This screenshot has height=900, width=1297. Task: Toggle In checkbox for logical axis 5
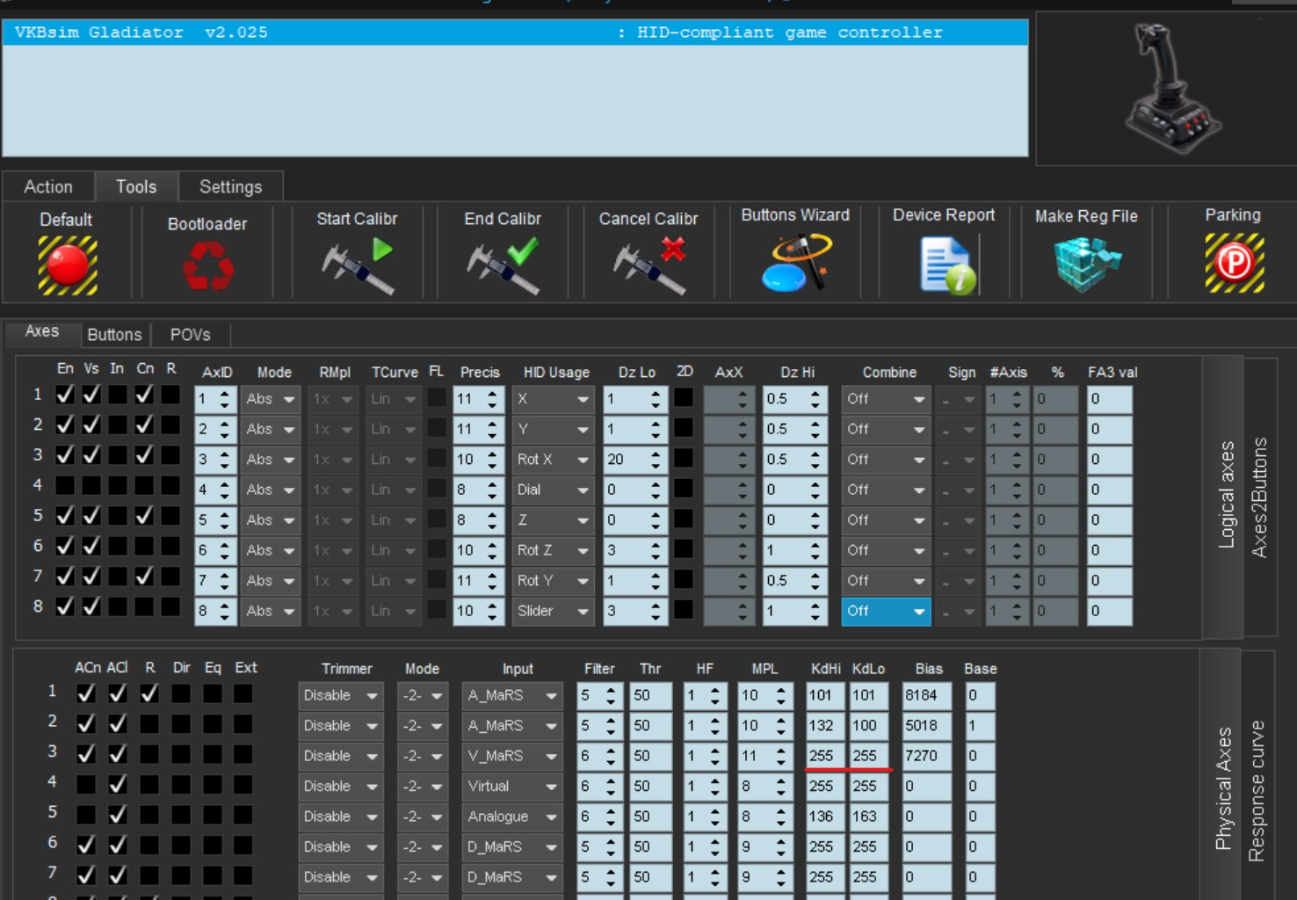pos(118,516)
